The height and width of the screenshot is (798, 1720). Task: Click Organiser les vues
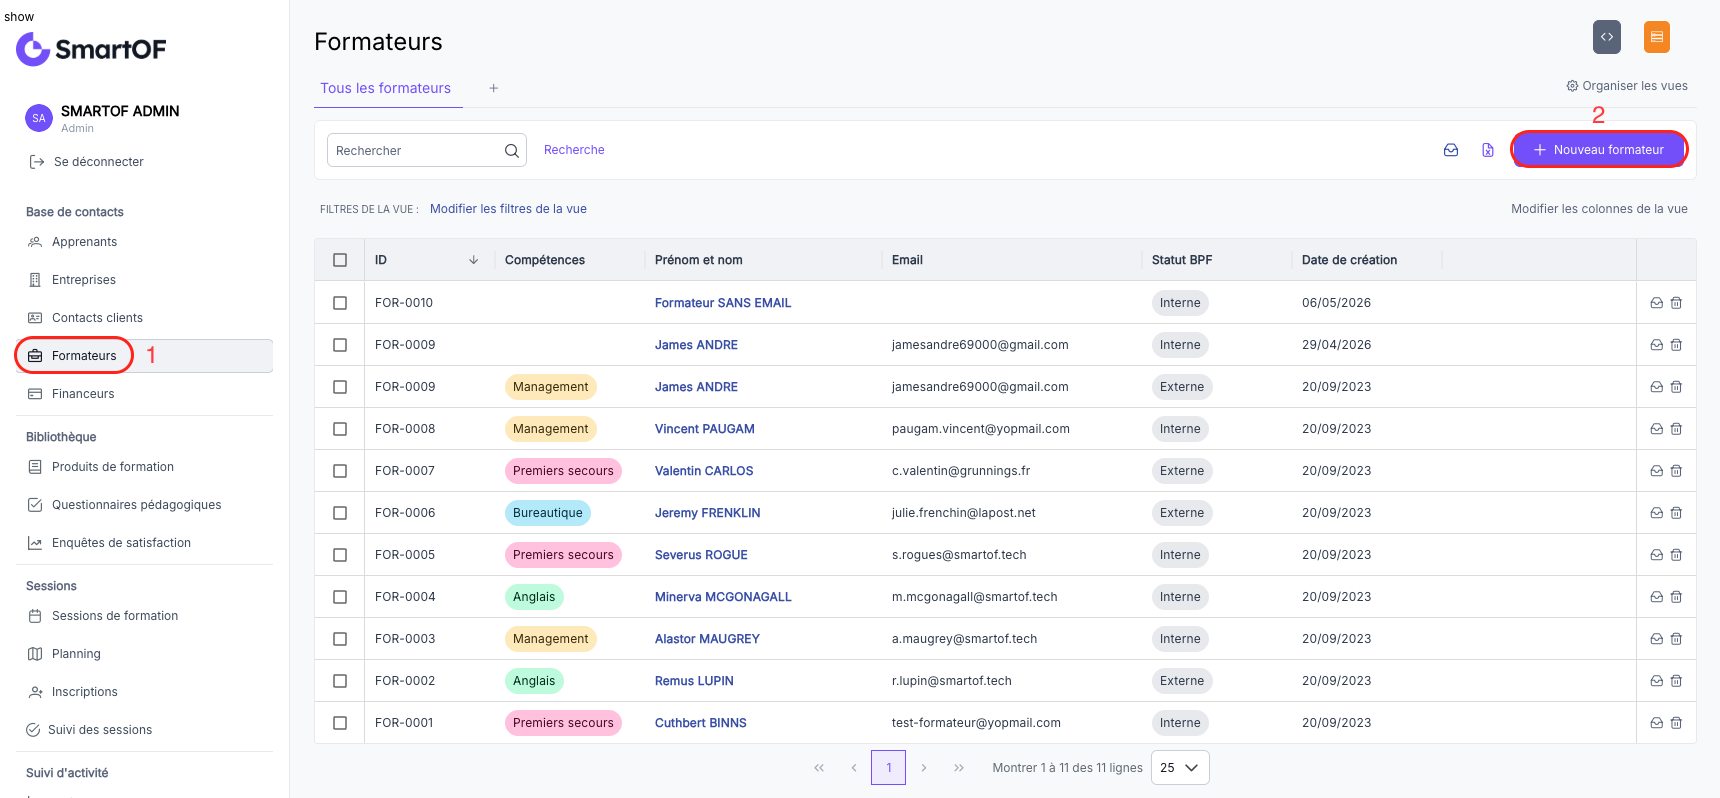1627,86
